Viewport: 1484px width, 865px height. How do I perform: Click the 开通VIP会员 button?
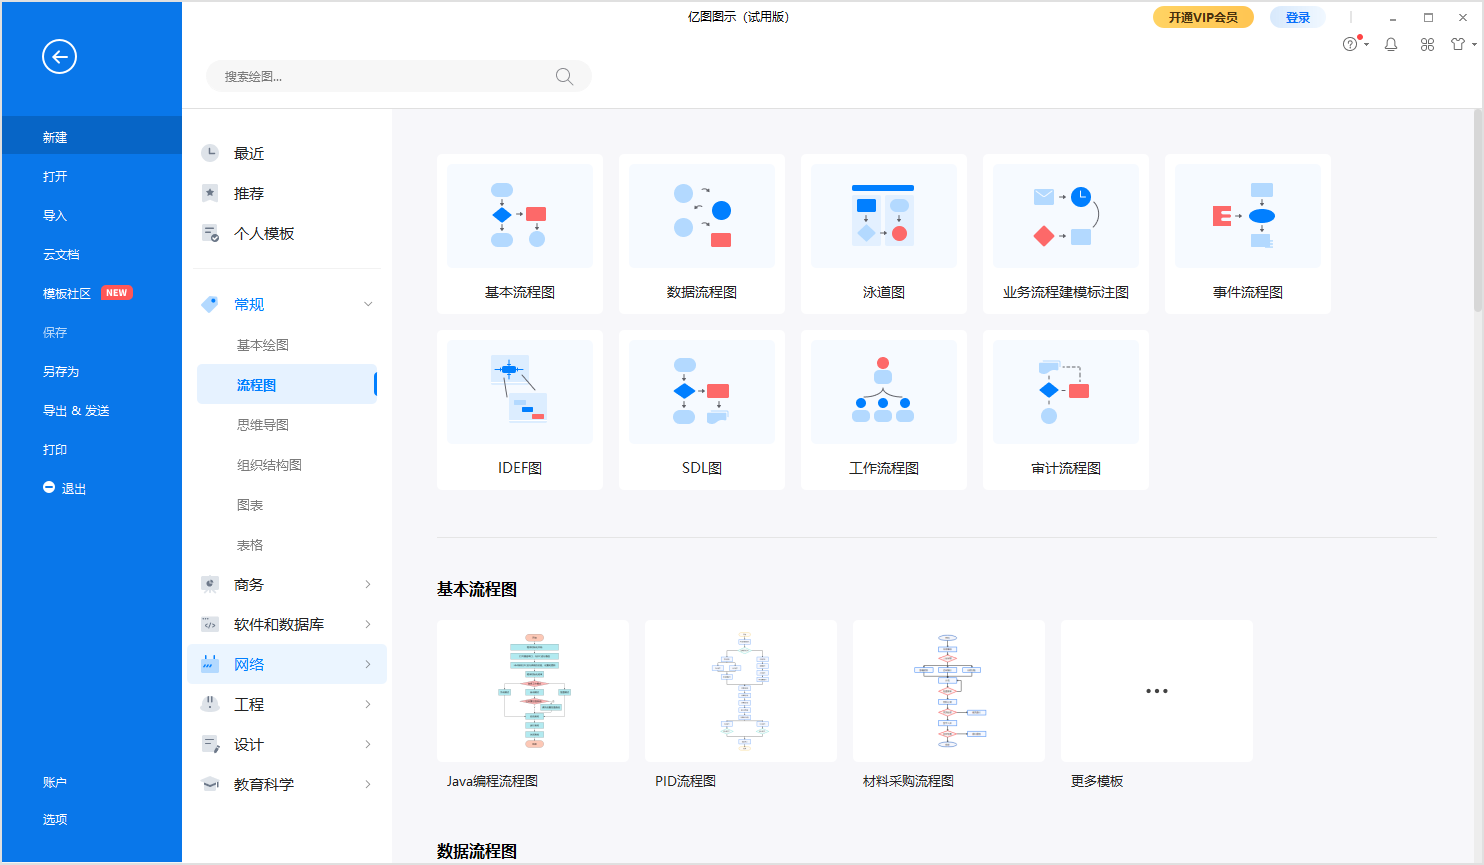(x=1203, y=17)
